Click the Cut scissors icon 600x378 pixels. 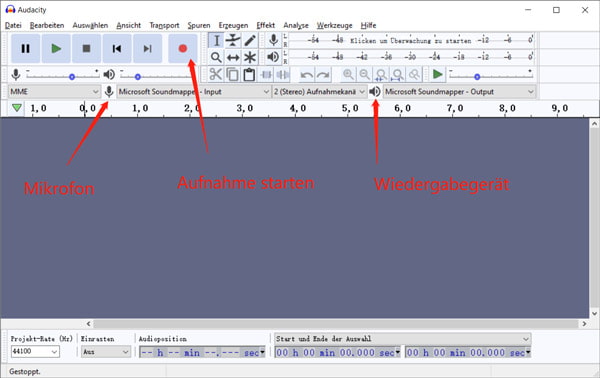coord(216,74)
